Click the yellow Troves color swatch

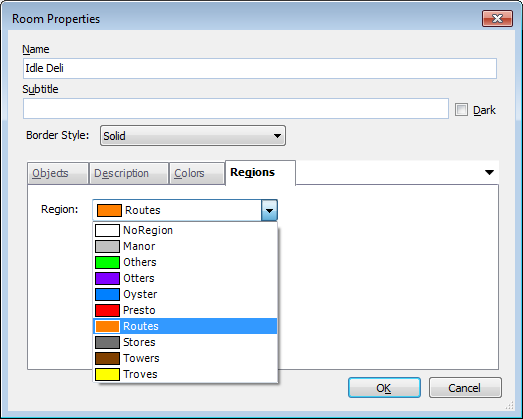[107, 375]
